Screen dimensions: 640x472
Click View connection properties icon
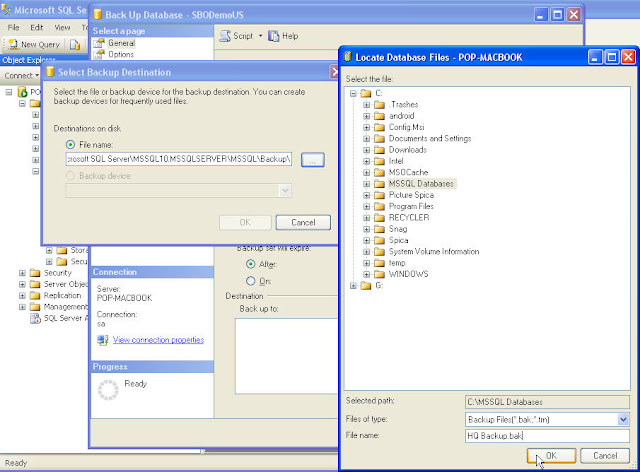(x=102, y=340)
